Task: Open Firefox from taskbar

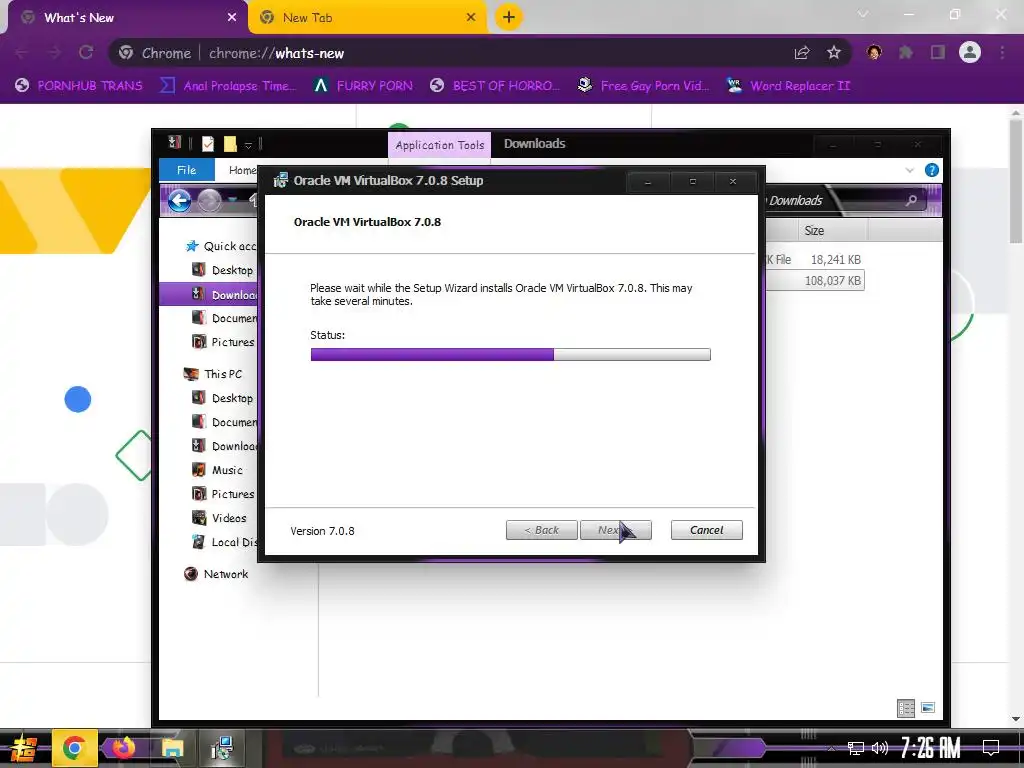Action: [123, 748]
